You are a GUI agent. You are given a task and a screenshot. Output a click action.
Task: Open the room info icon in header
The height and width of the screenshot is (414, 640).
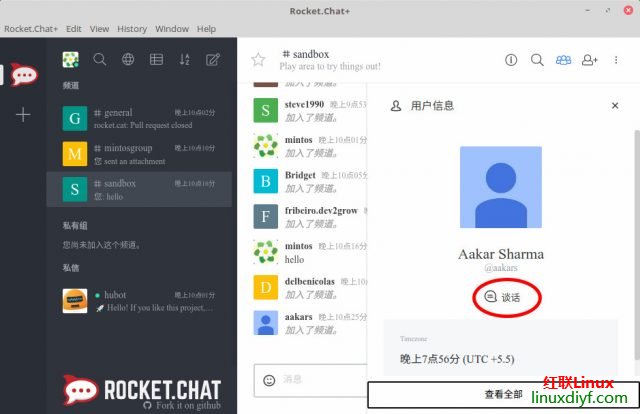(511, 60)
